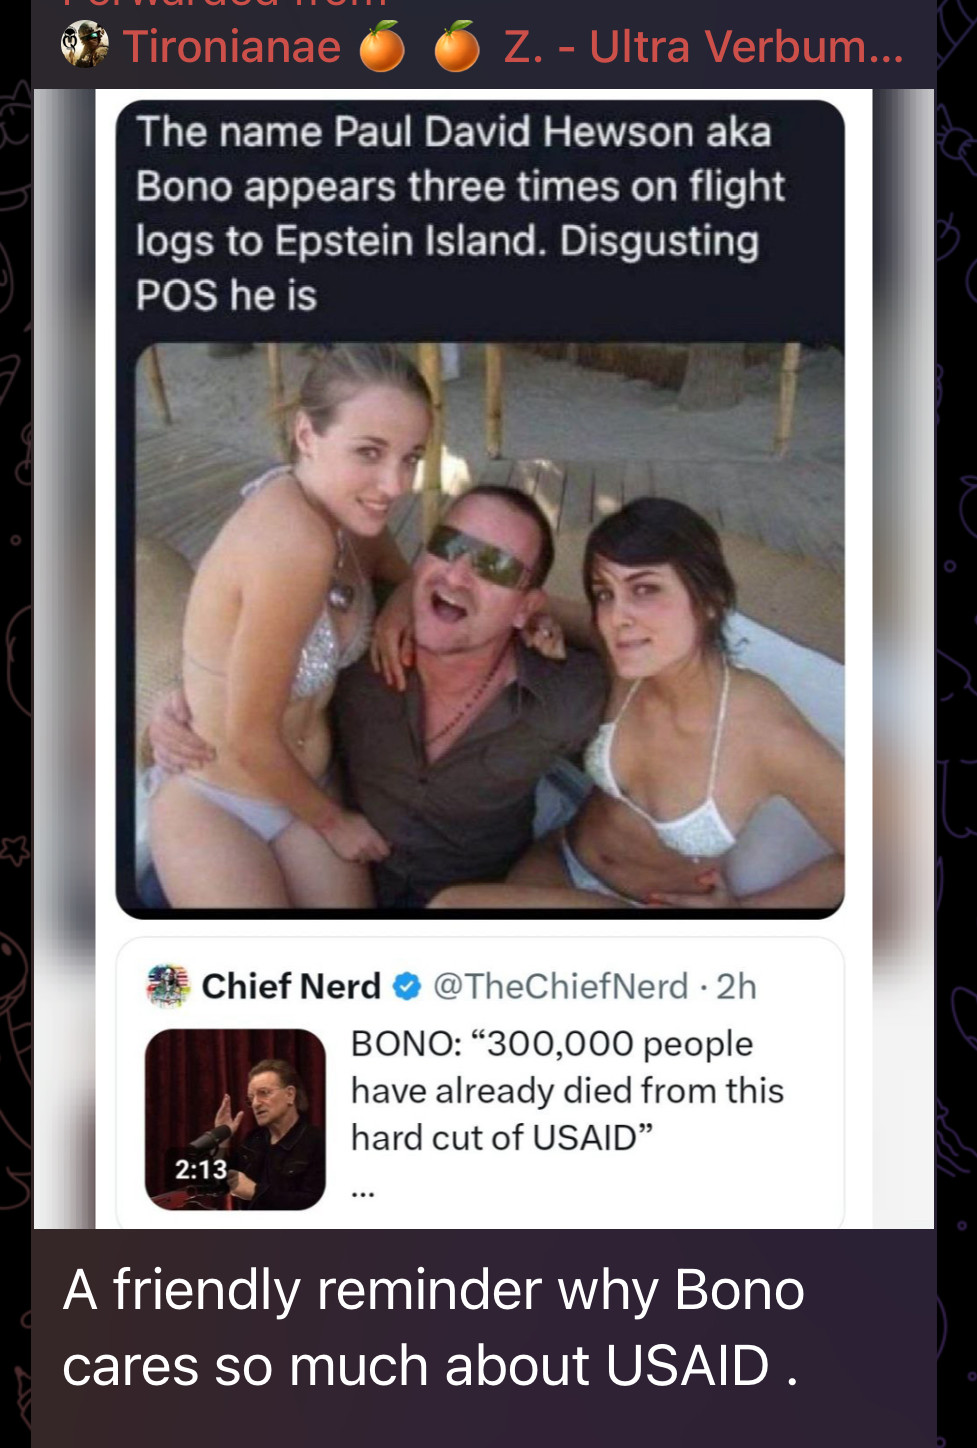Click the 2:13 duration label on video
This screenshot has width=977, height=1448.
201,1169
